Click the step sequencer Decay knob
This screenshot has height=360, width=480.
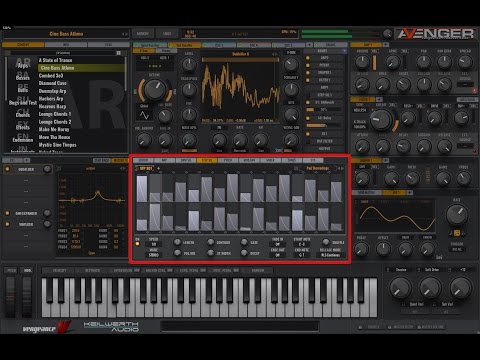click(244, 253)
